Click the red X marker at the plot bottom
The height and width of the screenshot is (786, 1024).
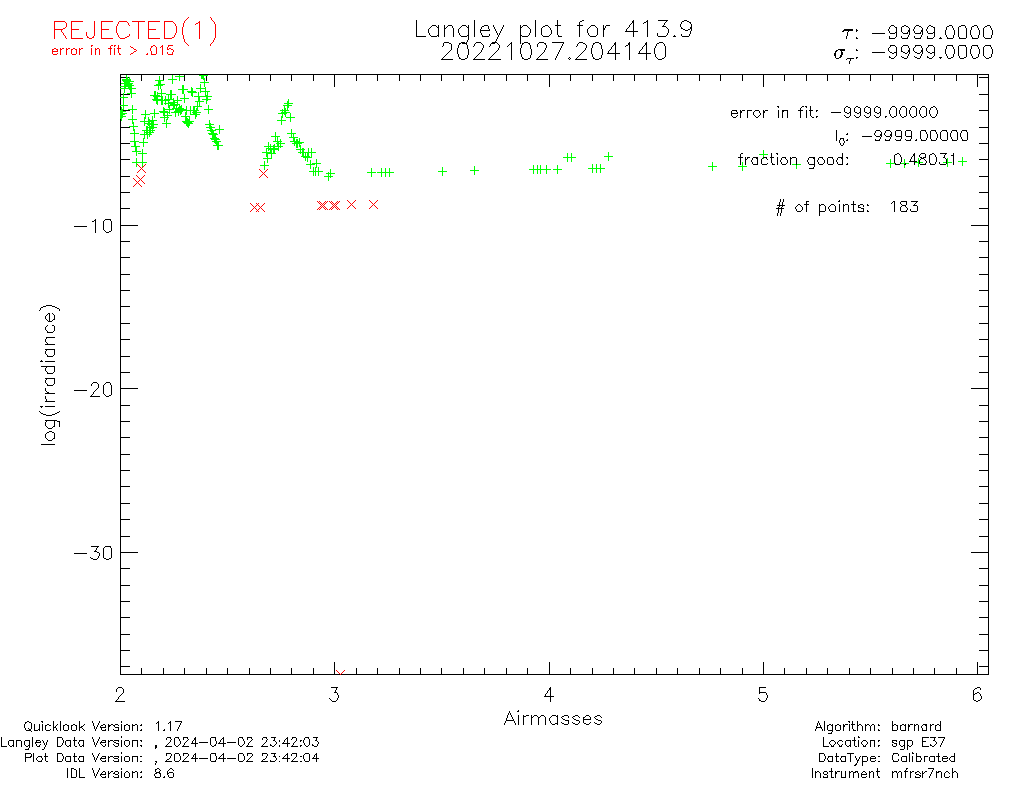pos(340,675)
